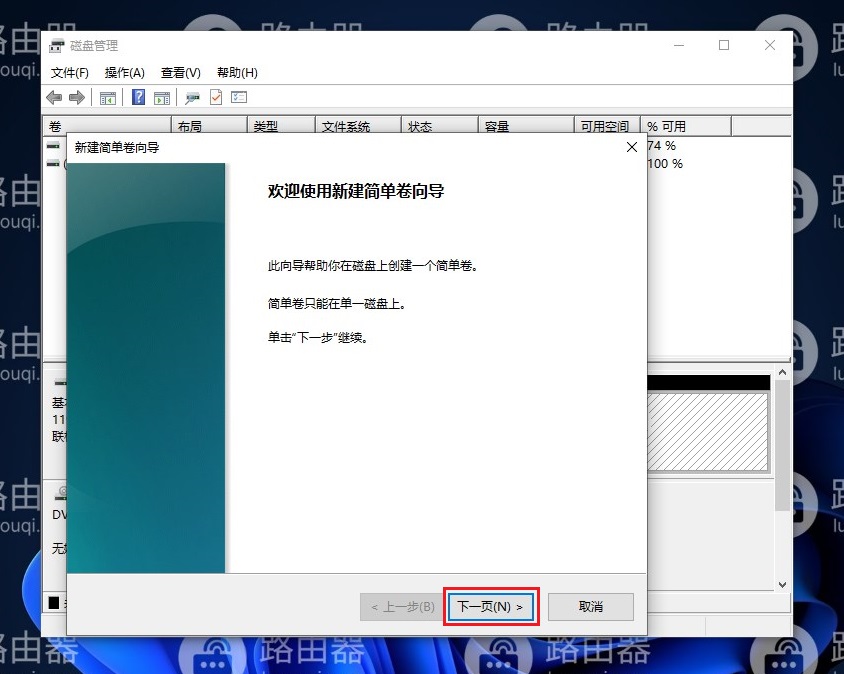Click the 取消 button in wizard
The width and height of the screenshot is (844, 674).
590,607
